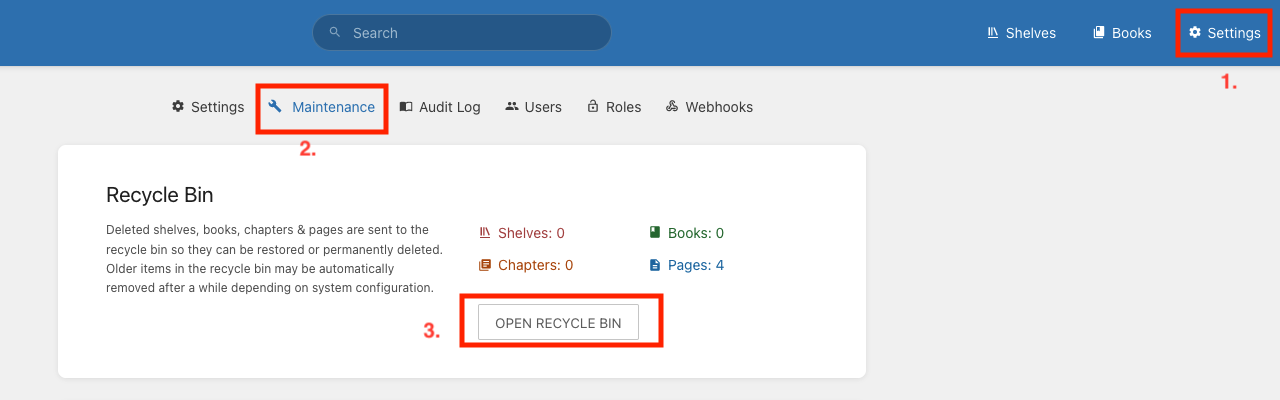
Task: Focus the Search input field
Action: click(470, 33)
